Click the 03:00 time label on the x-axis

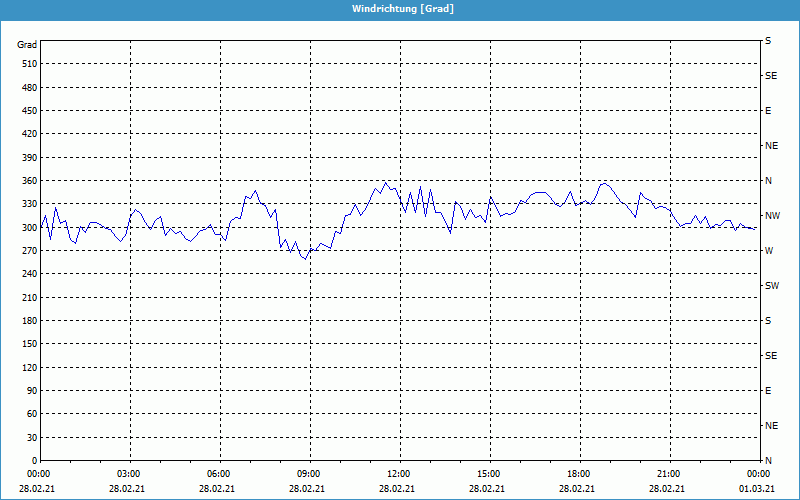click(x=129, y=474)
